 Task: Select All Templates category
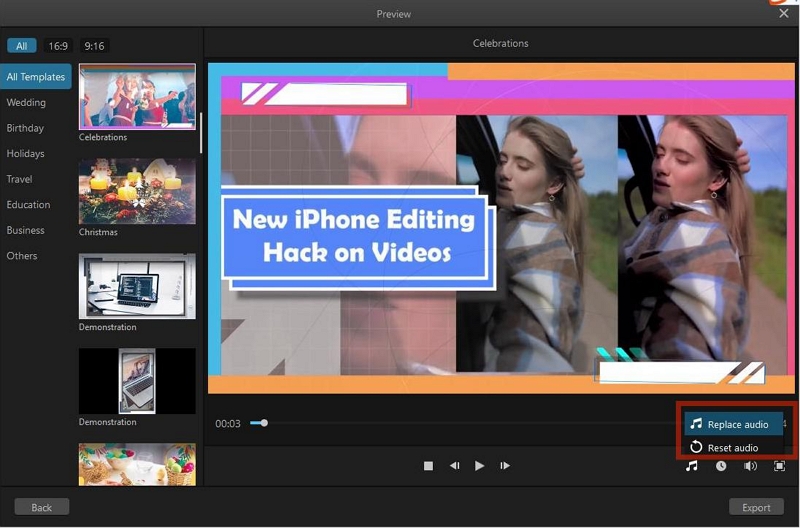(36, 77)
